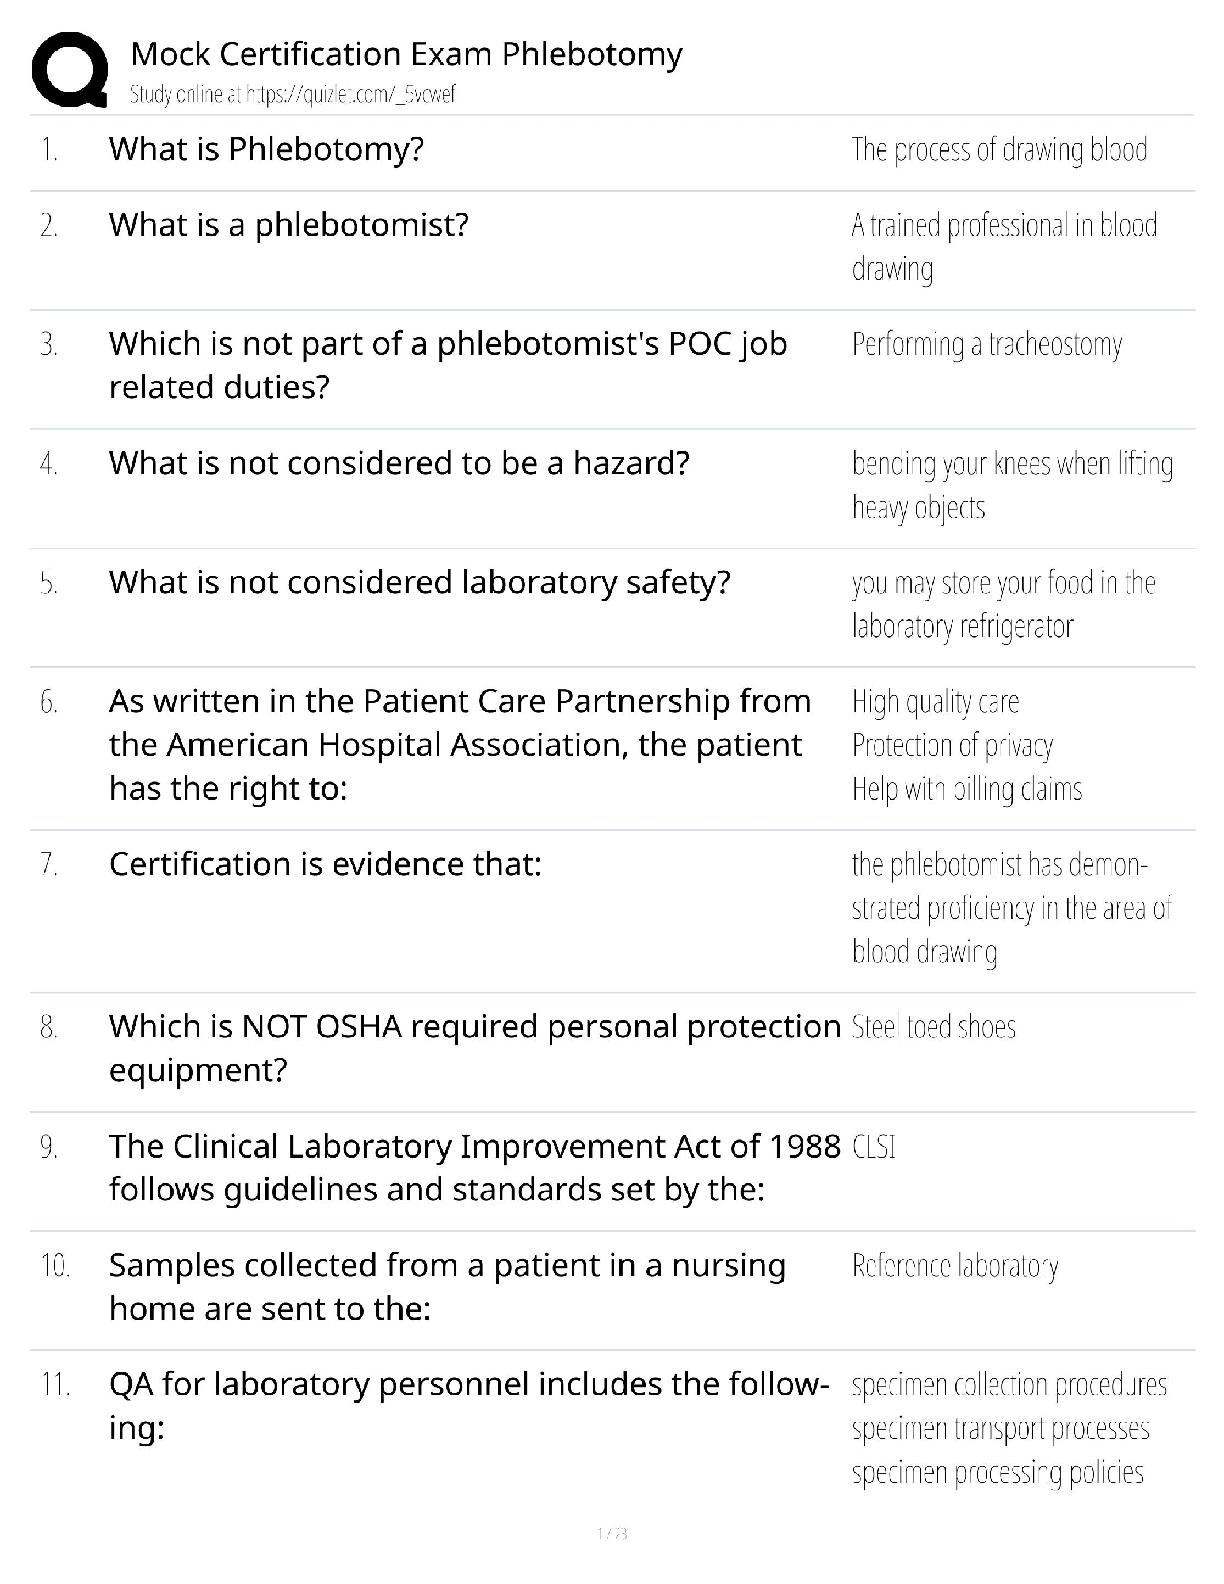
Task: Click the Quizlet Q logo icon
Action: point(70,69)
